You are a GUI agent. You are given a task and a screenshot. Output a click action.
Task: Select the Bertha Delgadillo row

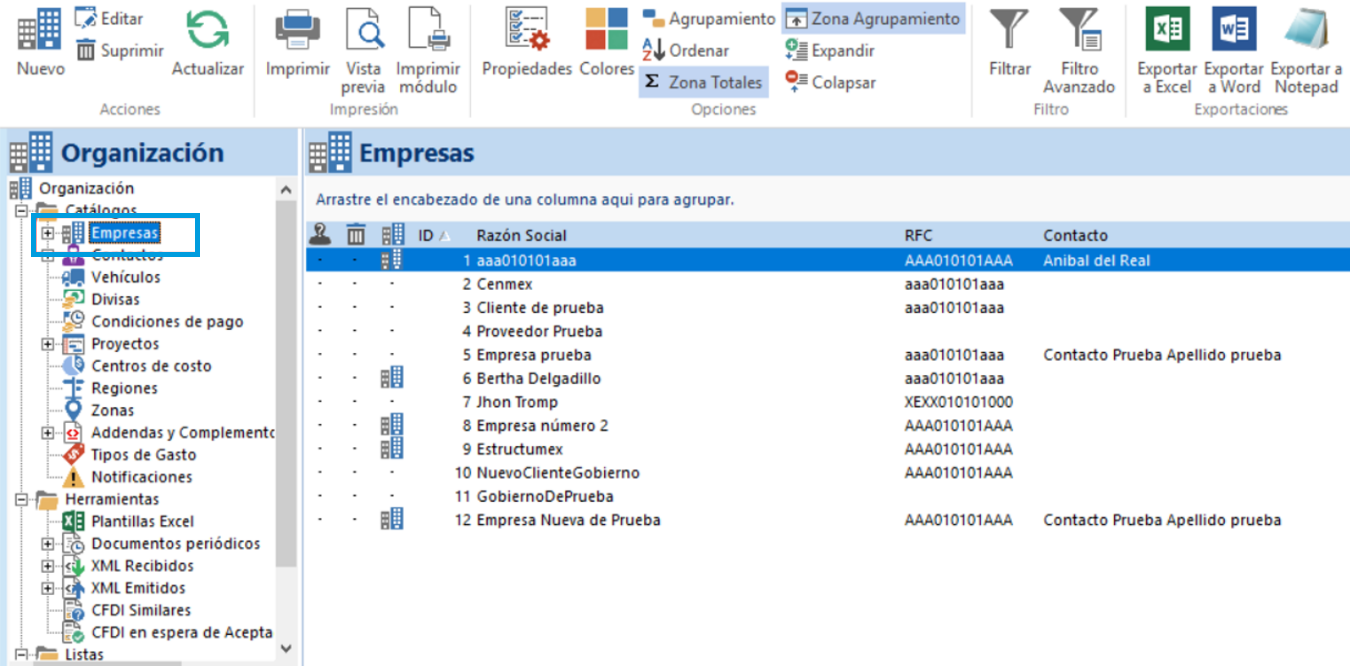click(x=827, y=379)
